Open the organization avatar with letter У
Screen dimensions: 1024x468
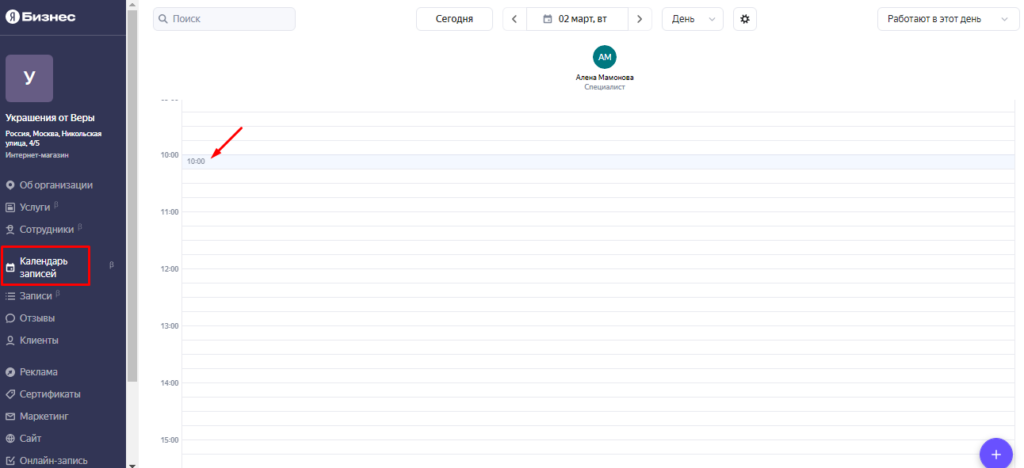[29, 78]
